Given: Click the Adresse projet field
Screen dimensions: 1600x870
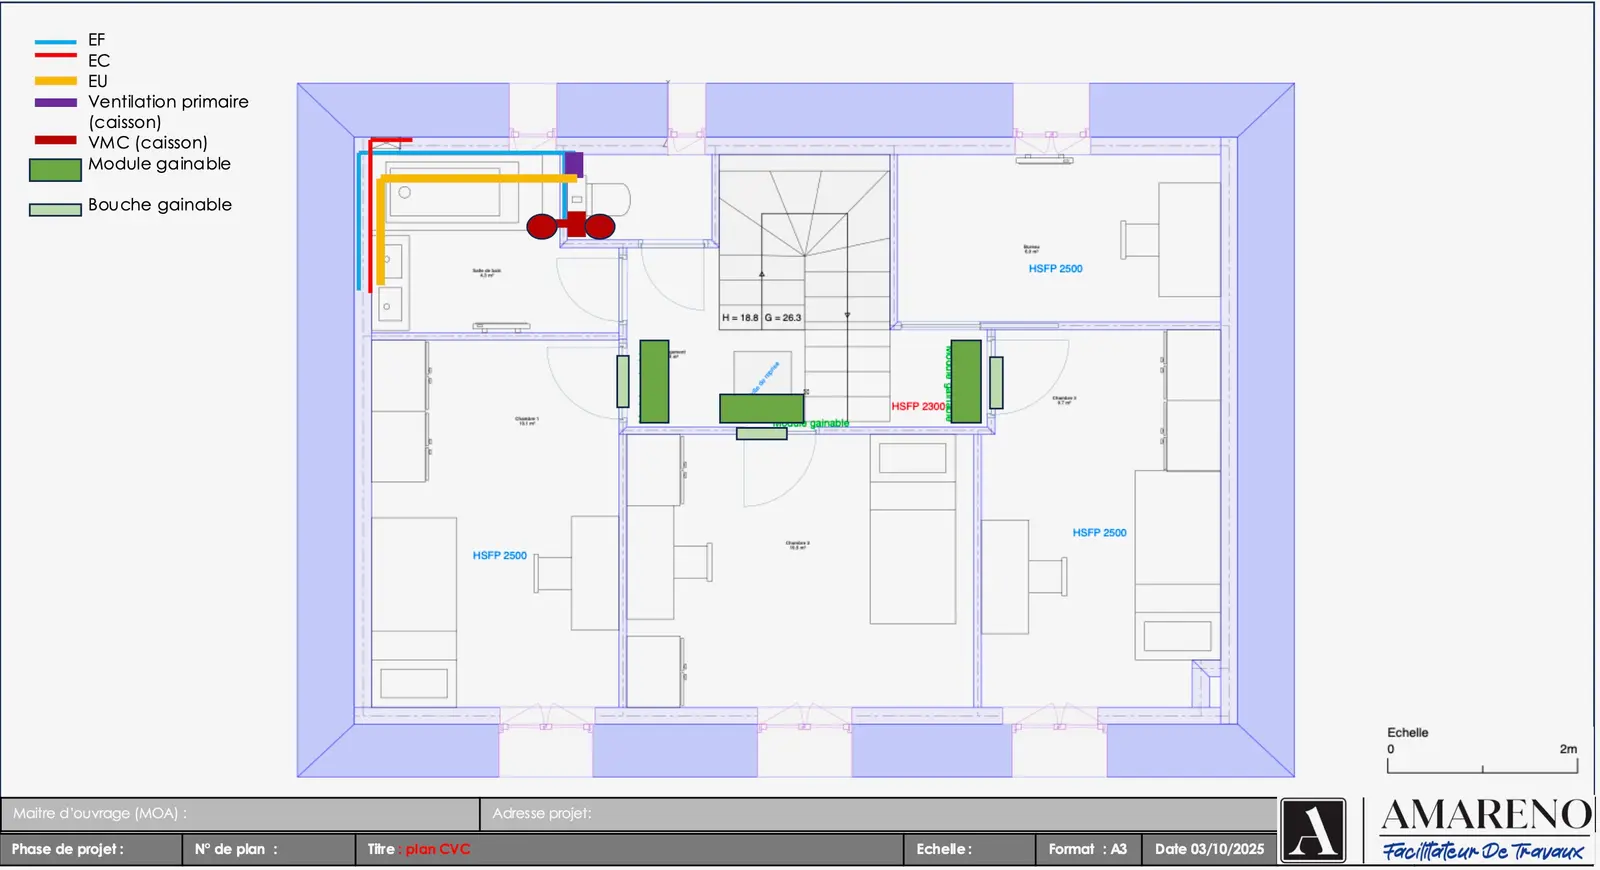Looking at the screenshot, I should pos(878,814).
